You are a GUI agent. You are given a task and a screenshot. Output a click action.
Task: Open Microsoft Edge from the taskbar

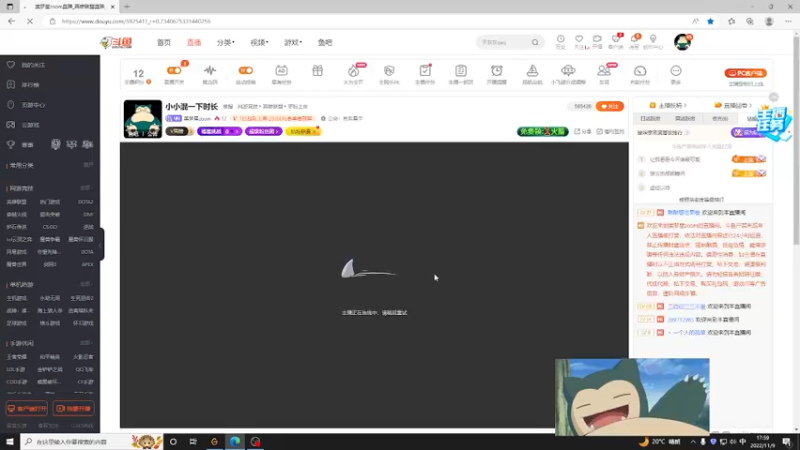[x=235, y=442]
